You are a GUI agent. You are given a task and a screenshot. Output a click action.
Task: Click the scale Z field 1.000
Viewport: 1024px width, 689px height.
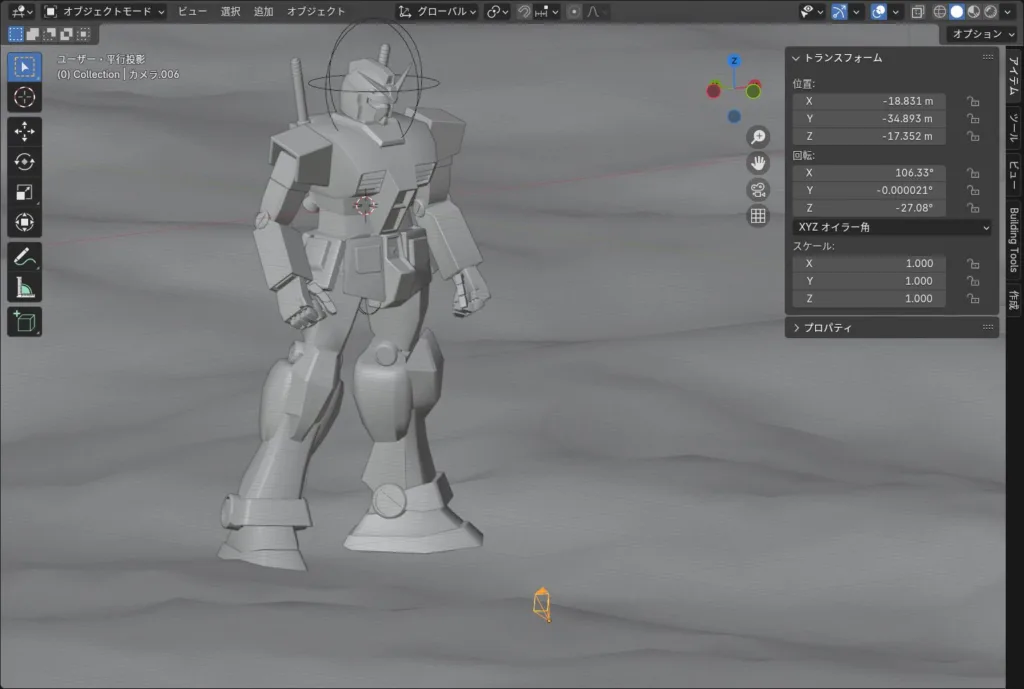click(x=869, y=298)
